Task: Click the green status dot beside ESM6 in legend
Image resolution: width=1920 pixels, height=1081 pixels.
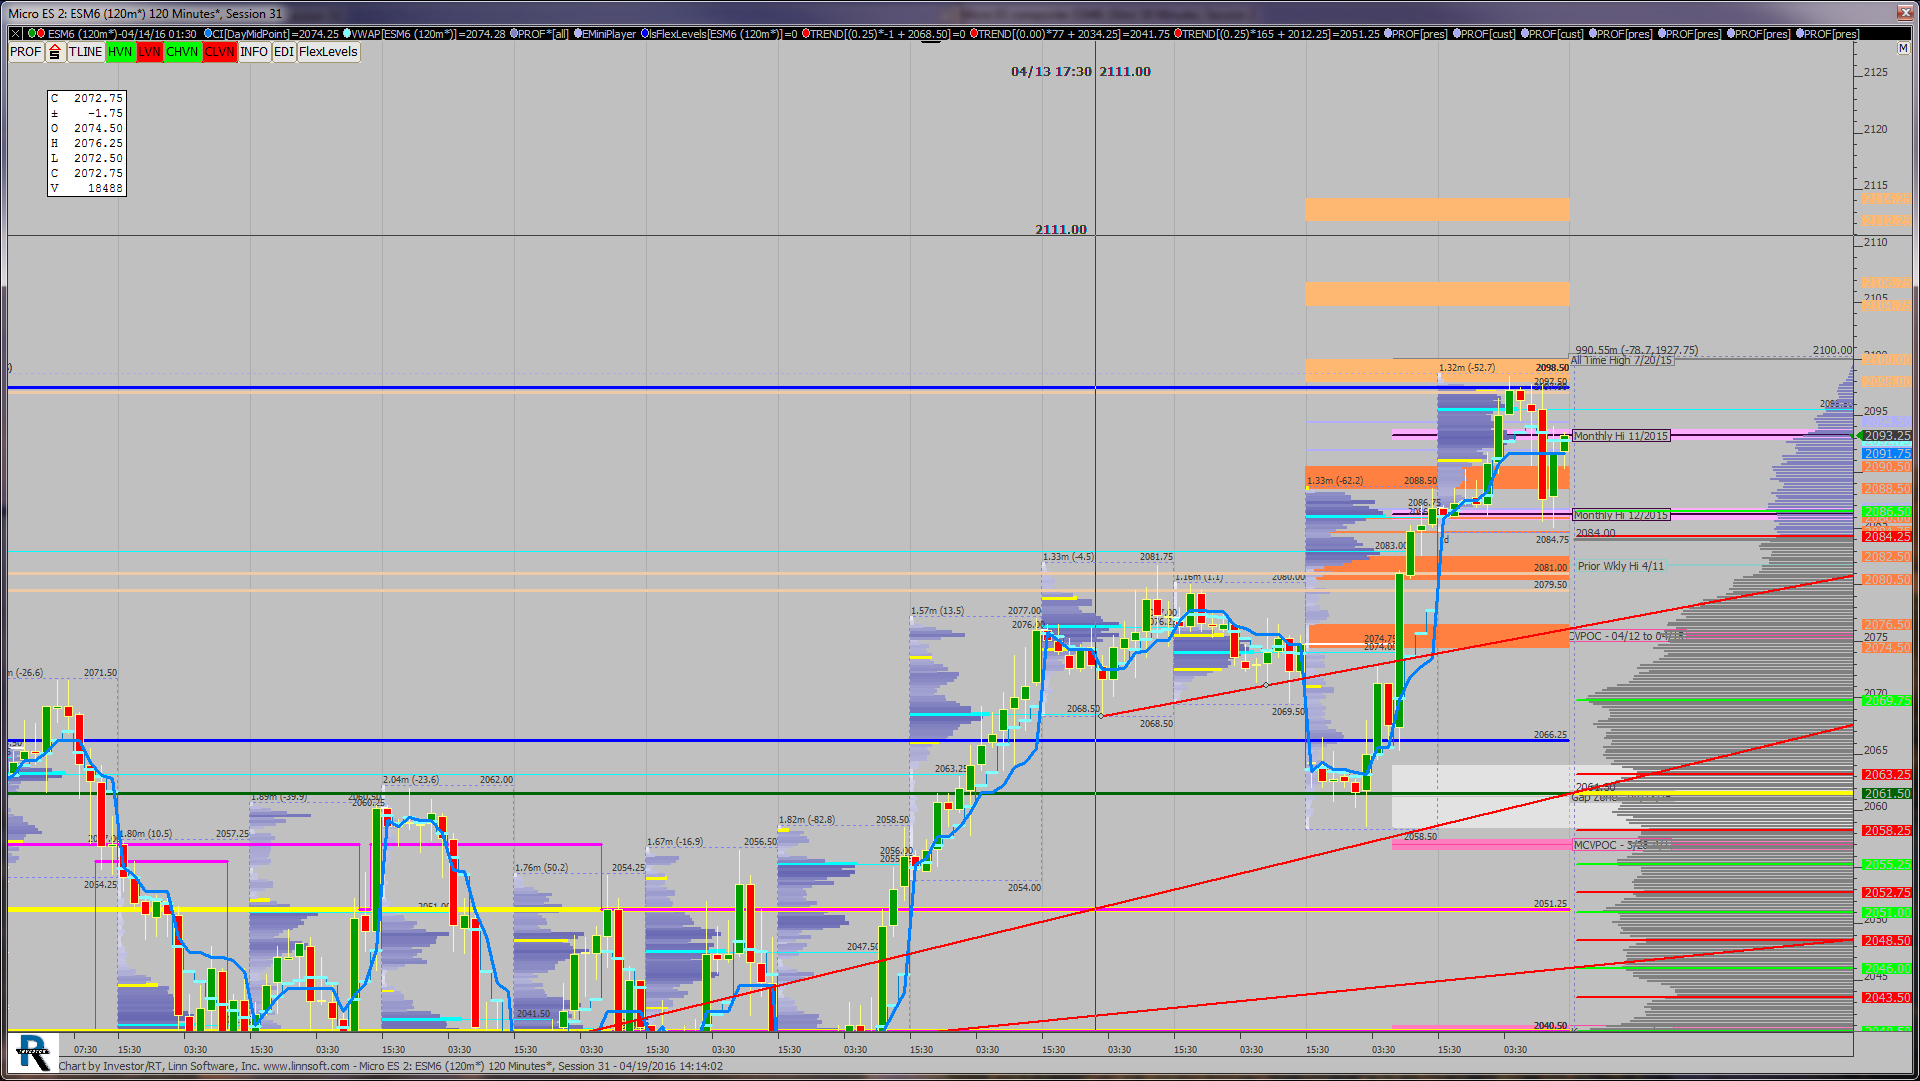Action: tap(31, 34)
